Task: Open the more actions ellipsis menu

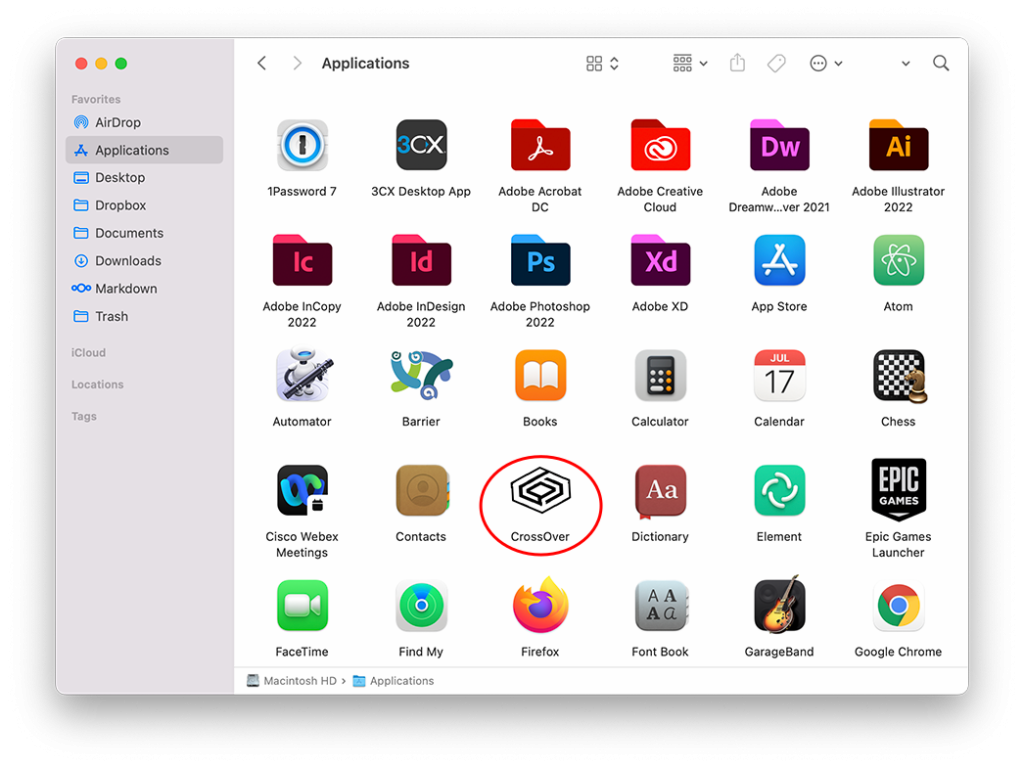Action: tap(825, 63)
